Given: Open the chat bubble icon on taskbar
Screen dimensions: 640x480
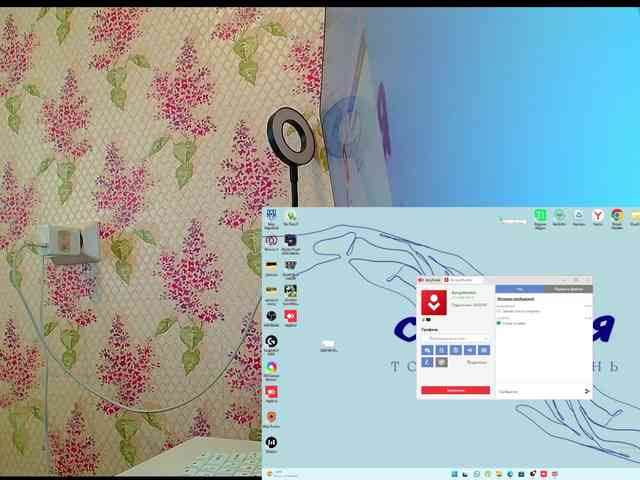Looking at the screenshot, I should pyautogui.click(x=477, y=474).
